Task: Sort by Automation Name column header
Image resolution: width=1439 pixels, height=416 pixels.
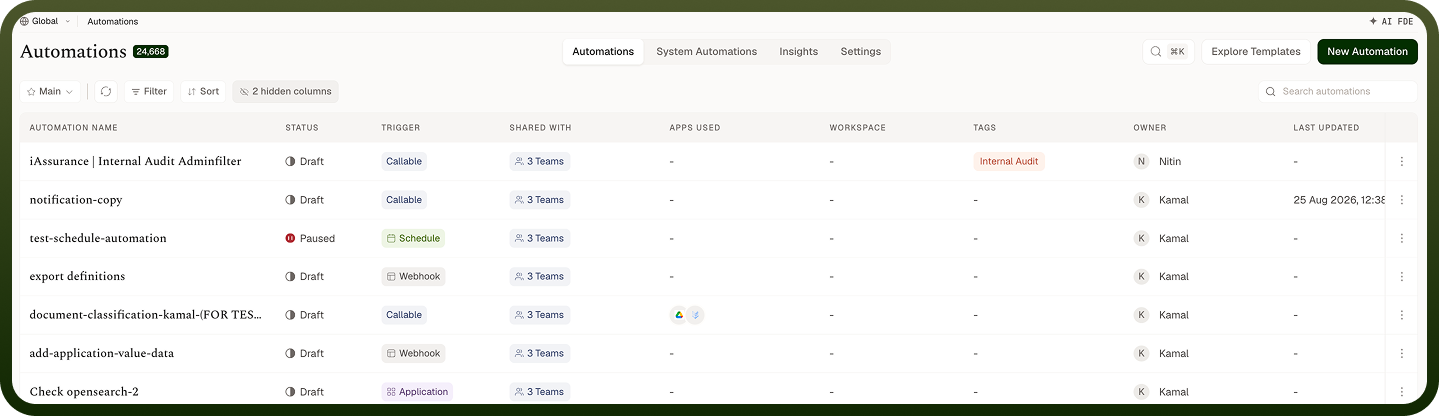Action: pyautogui.click(x=73, y=128)
